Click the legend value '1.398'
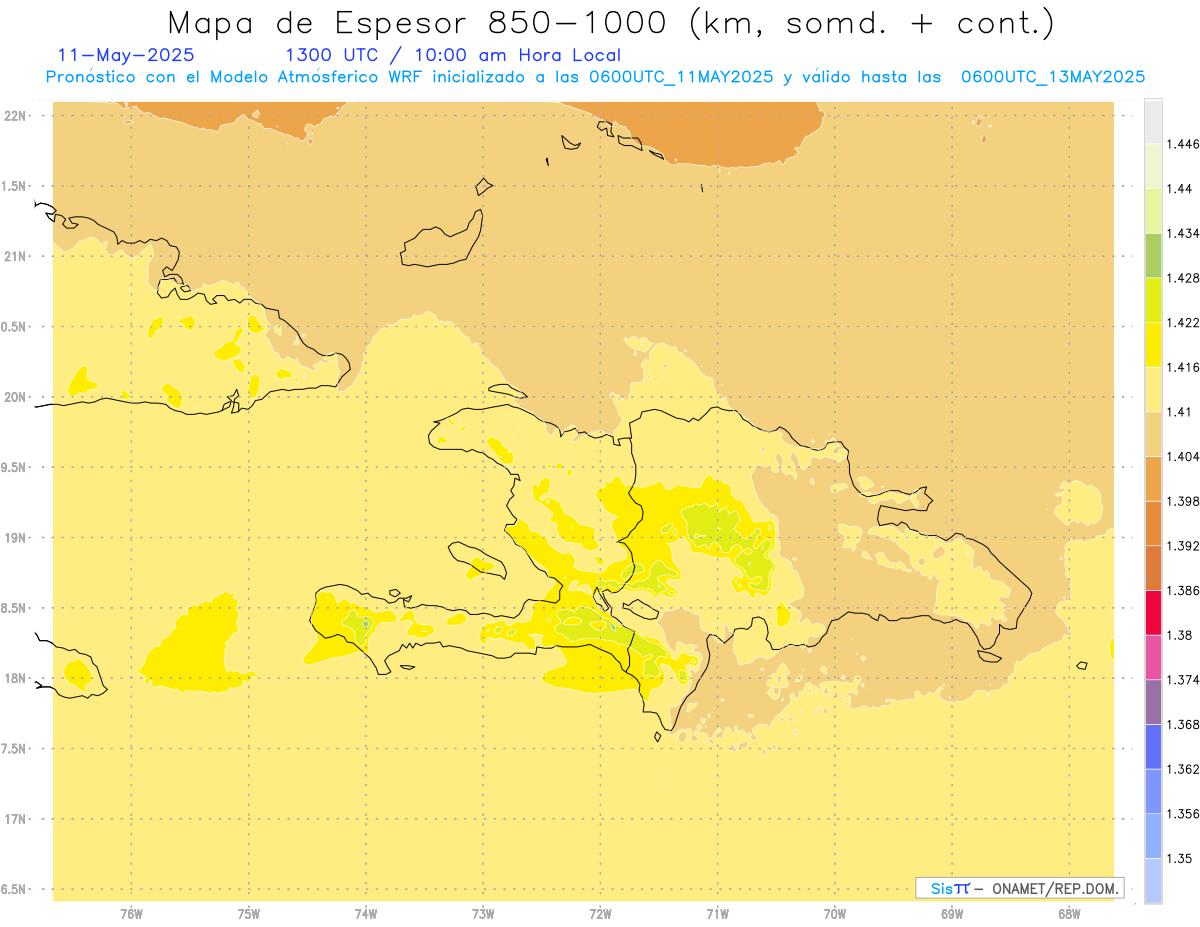 point(1184,501)
